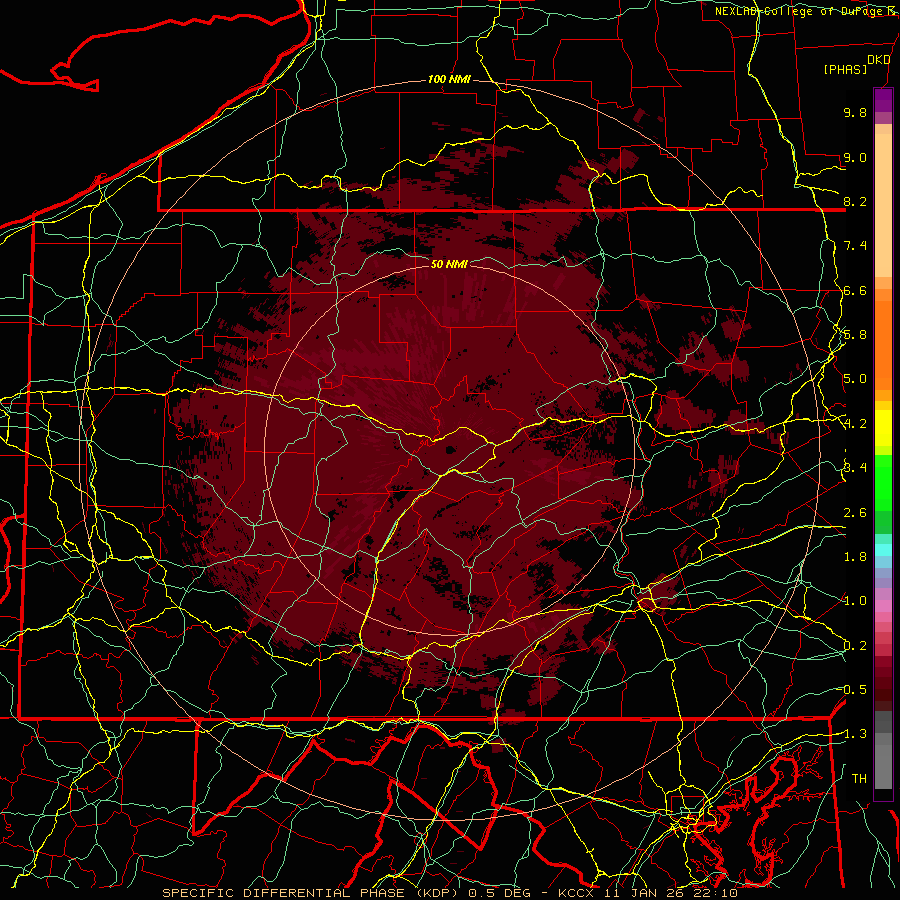900x900 pixels.
Task: Click the 5.8 legend value
Action: pos(855,335)
